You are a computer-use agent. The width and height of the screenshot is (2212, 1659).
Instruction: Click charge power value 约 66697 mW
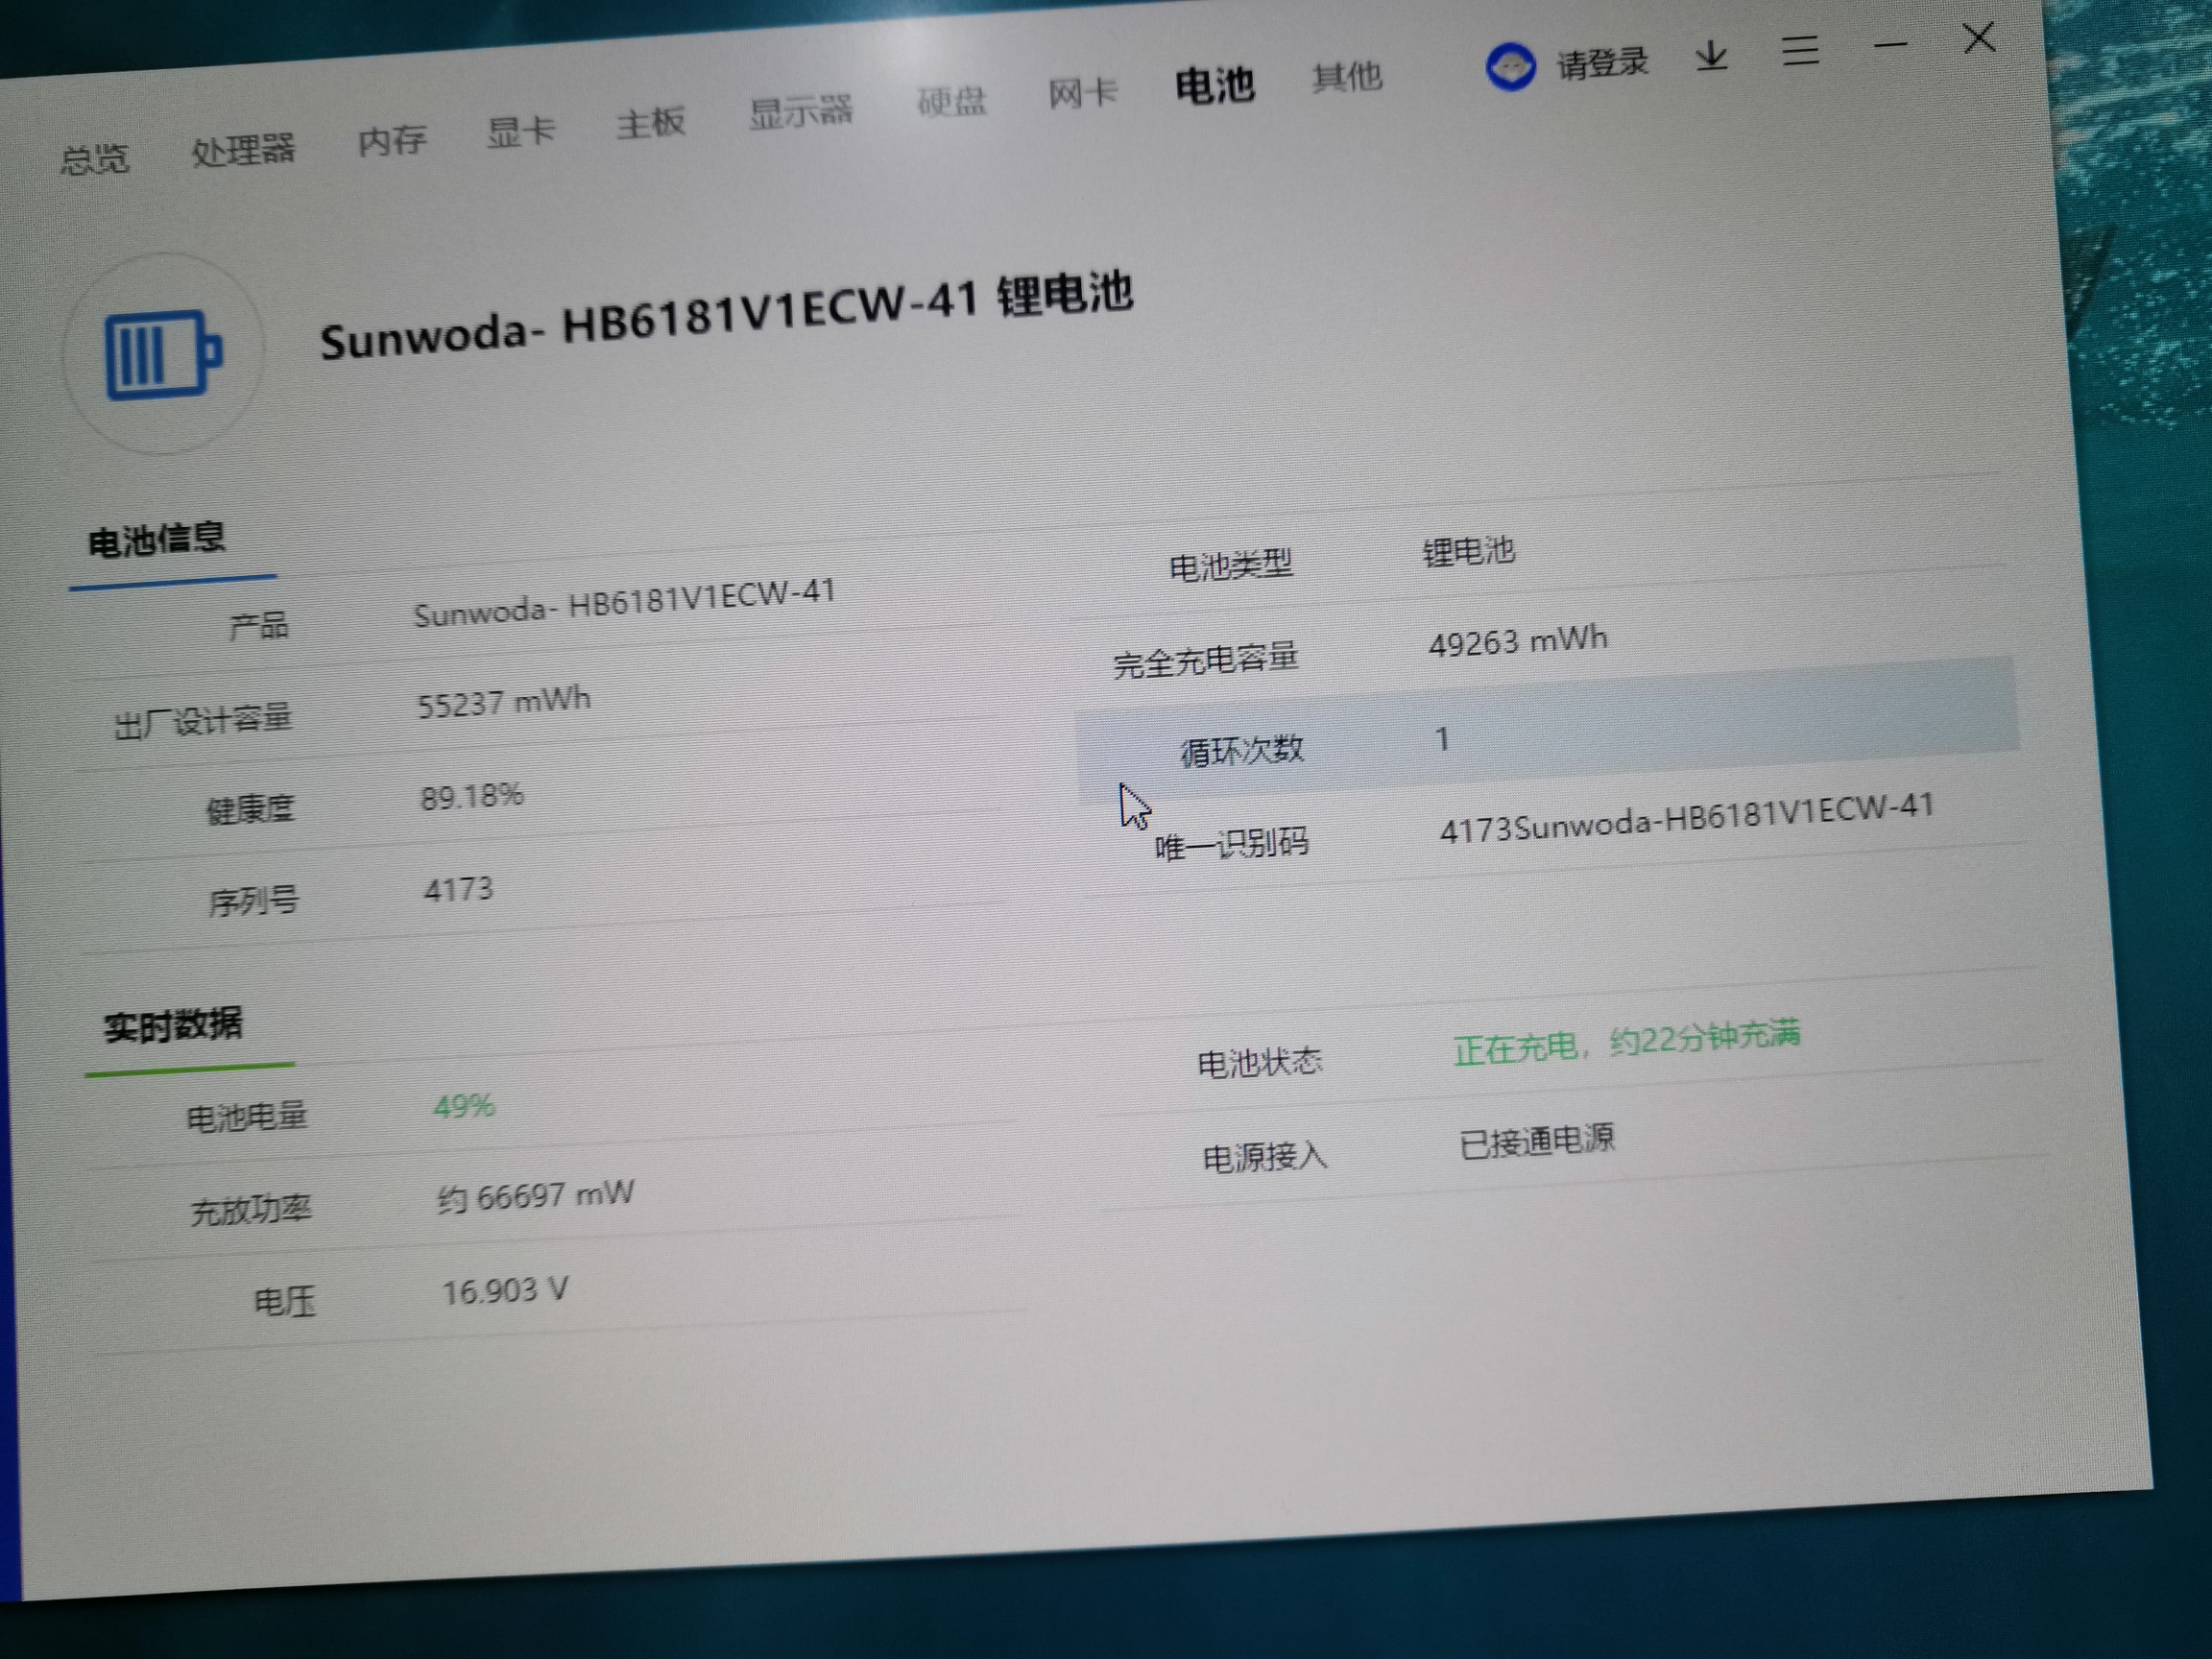536,1196
